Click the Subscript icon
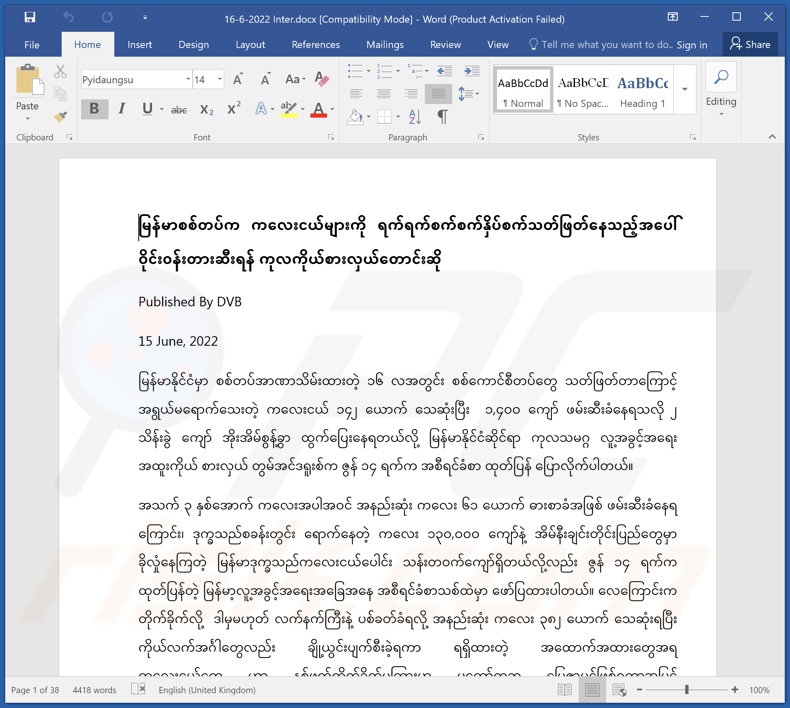This screenshot has height=708, width=790. pos(207,110)
